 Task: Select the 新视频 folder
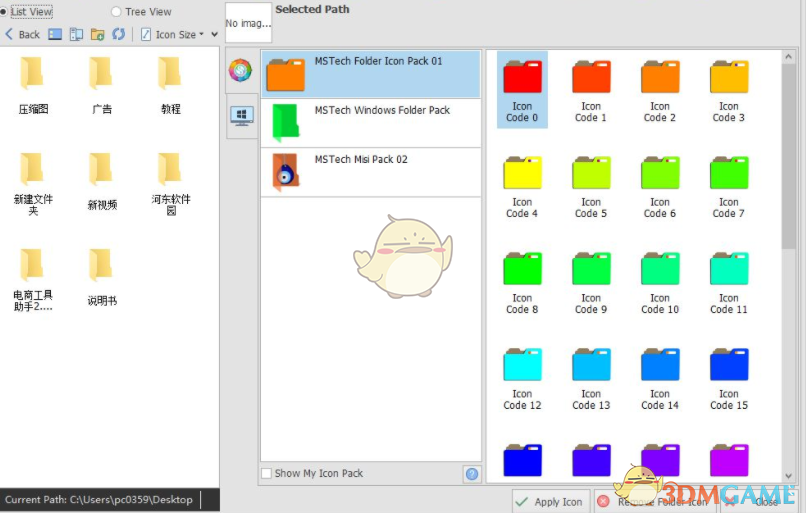click(x=102, y=181)
